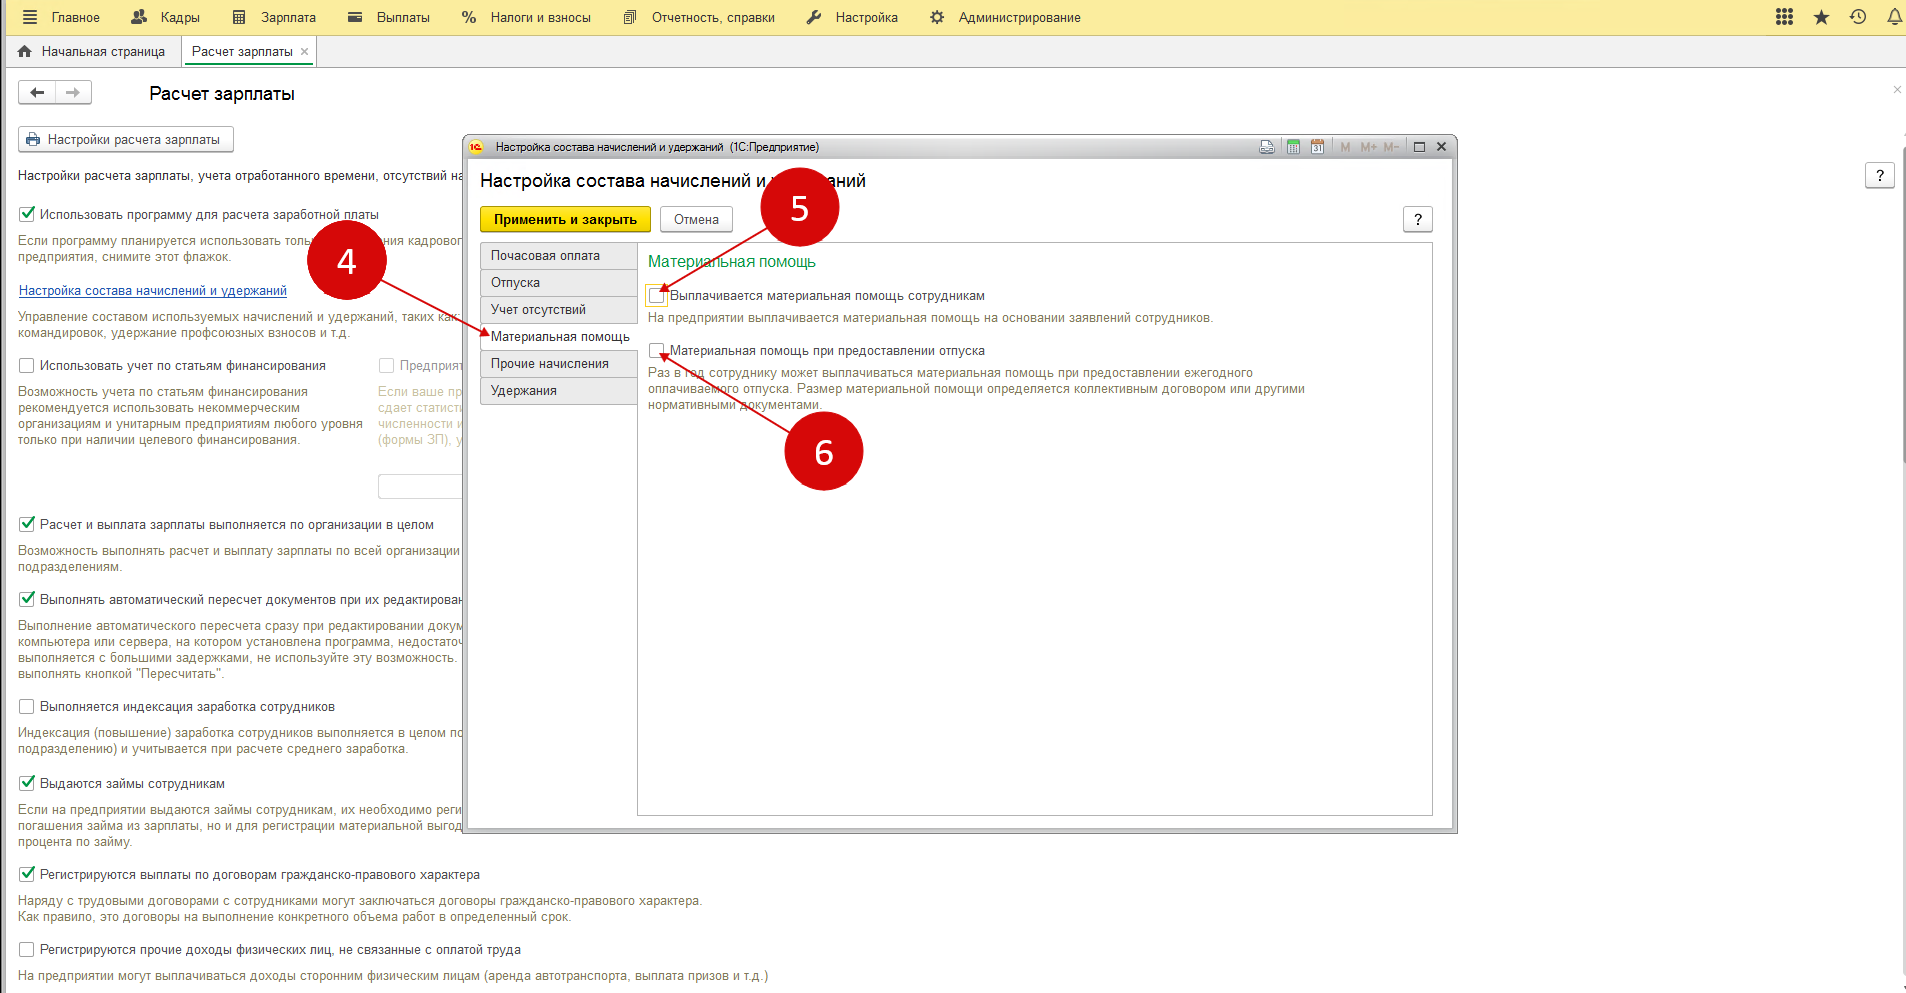Open the hamburger sections menu icon

[x=29, y=17]
